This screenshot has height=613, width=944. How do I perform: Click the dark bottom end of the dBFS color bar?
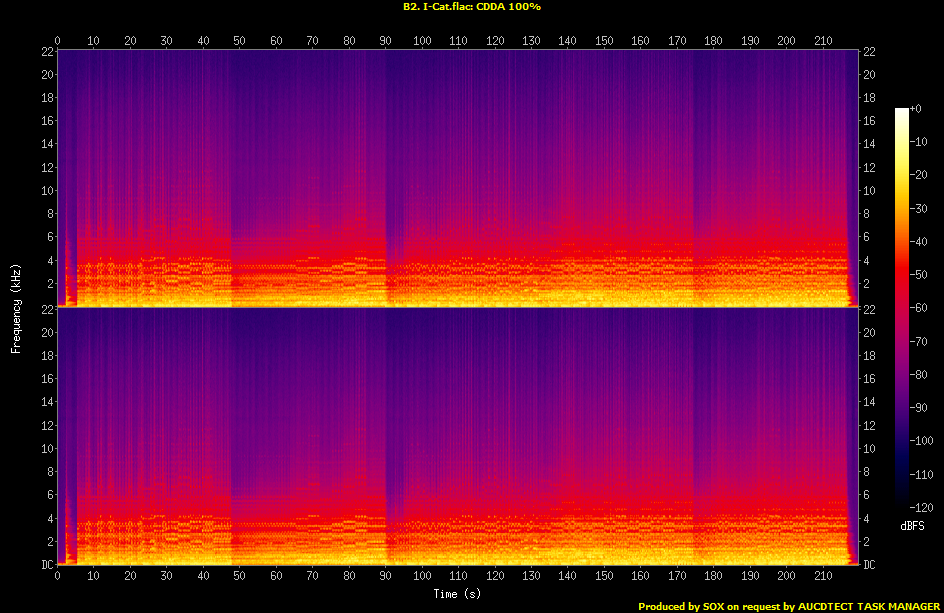902,507
